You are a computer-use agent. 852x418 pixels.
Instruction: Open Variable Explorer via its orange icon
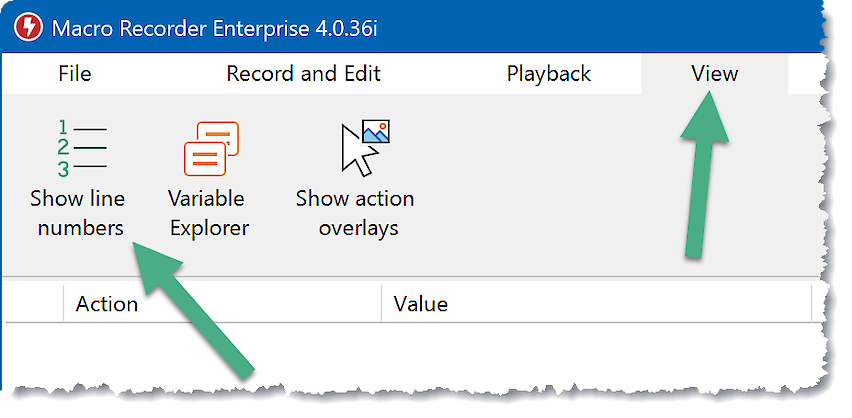pos(211,148)
